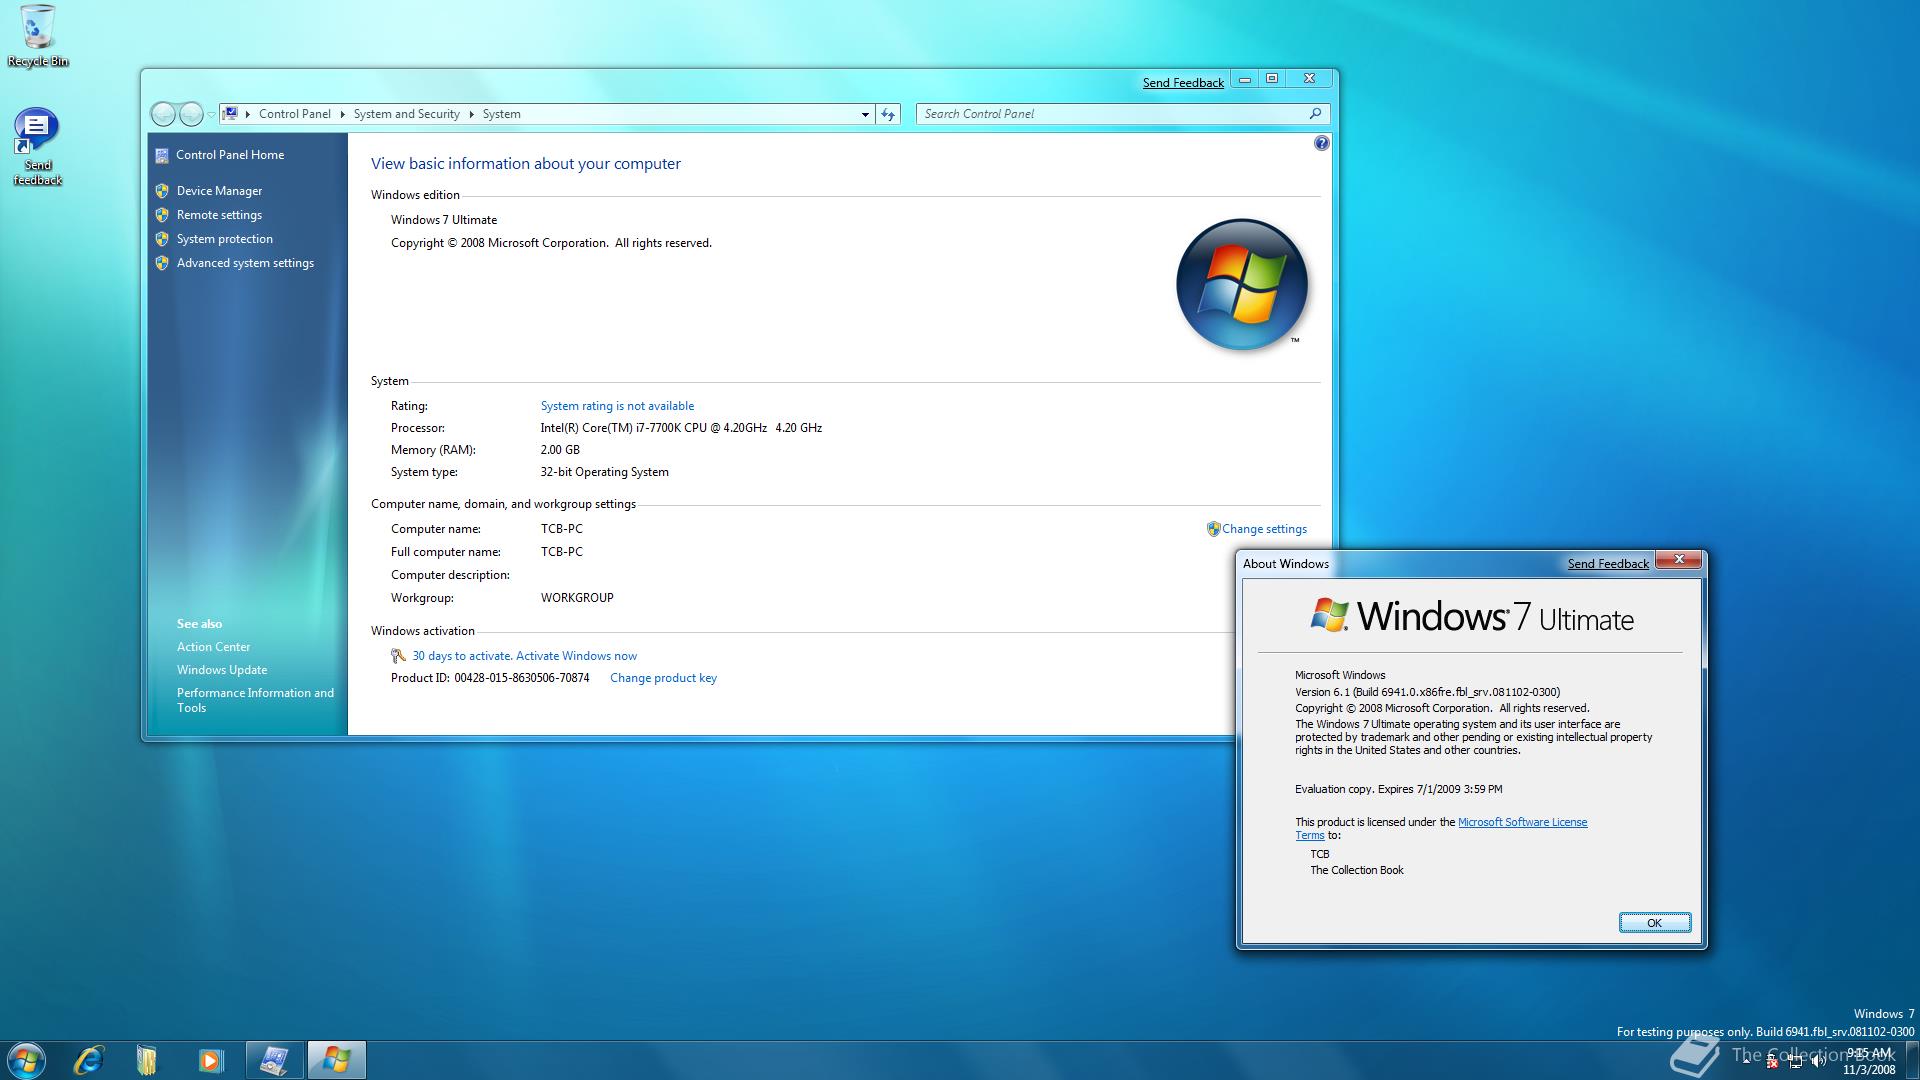This screenshot has width=1920, height=1080.
Task: Click the network tray icon
Action: click(1795, 1062)
